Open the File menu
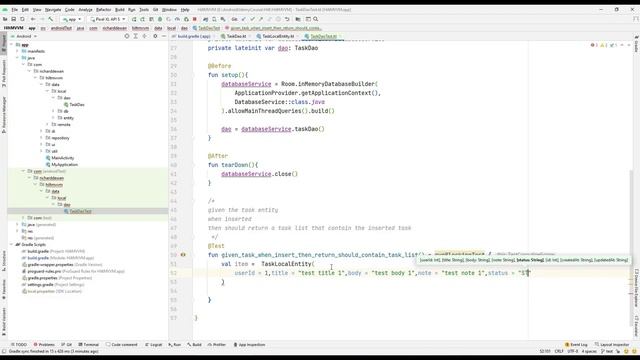The width and height of the screenshot is (640, 360). click(14, 9)
